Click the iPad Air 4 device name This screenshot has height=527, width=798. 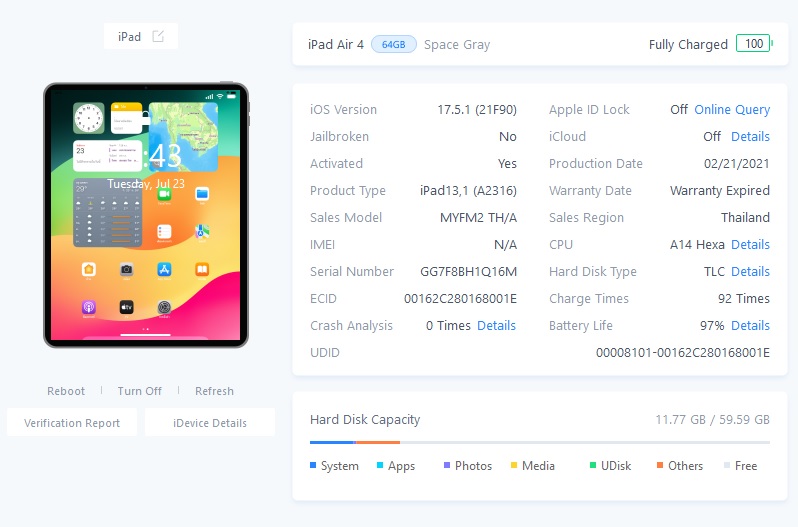click(x=336, y=45)
